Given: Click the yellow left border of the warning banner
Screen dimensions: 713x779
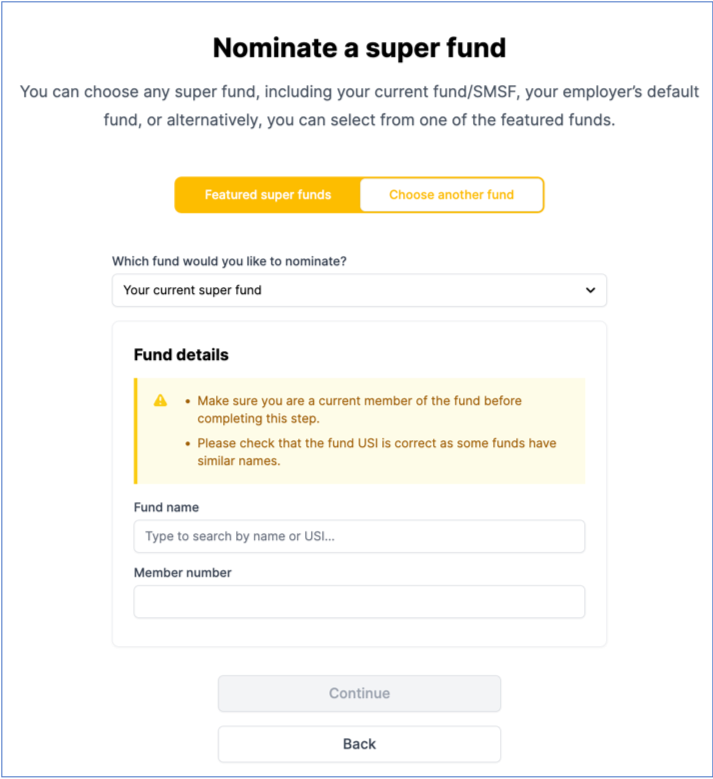Looking at the screenshot, I should [136, 431].
